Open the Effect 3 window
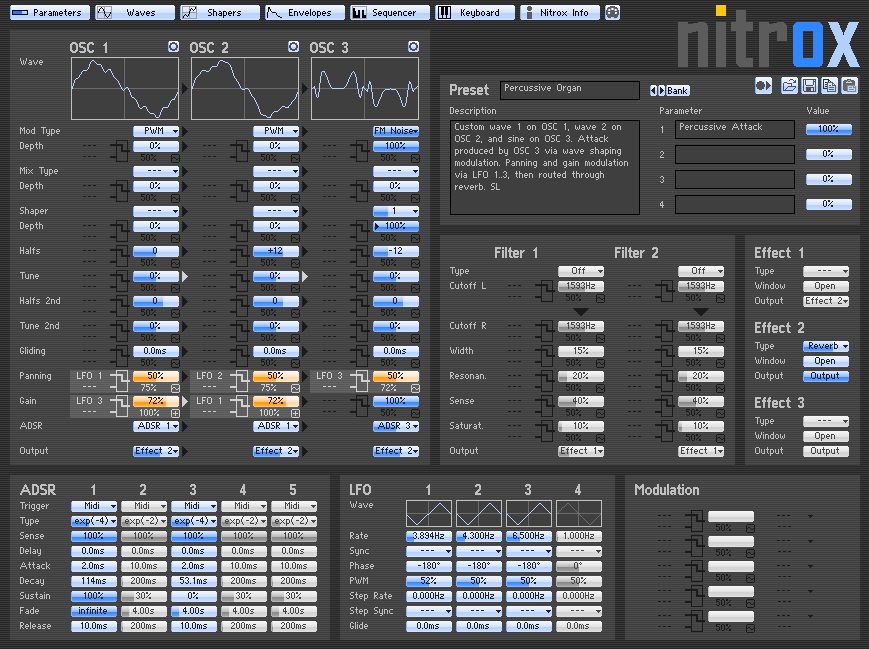The image size is (869, 649). pos(826,436)
